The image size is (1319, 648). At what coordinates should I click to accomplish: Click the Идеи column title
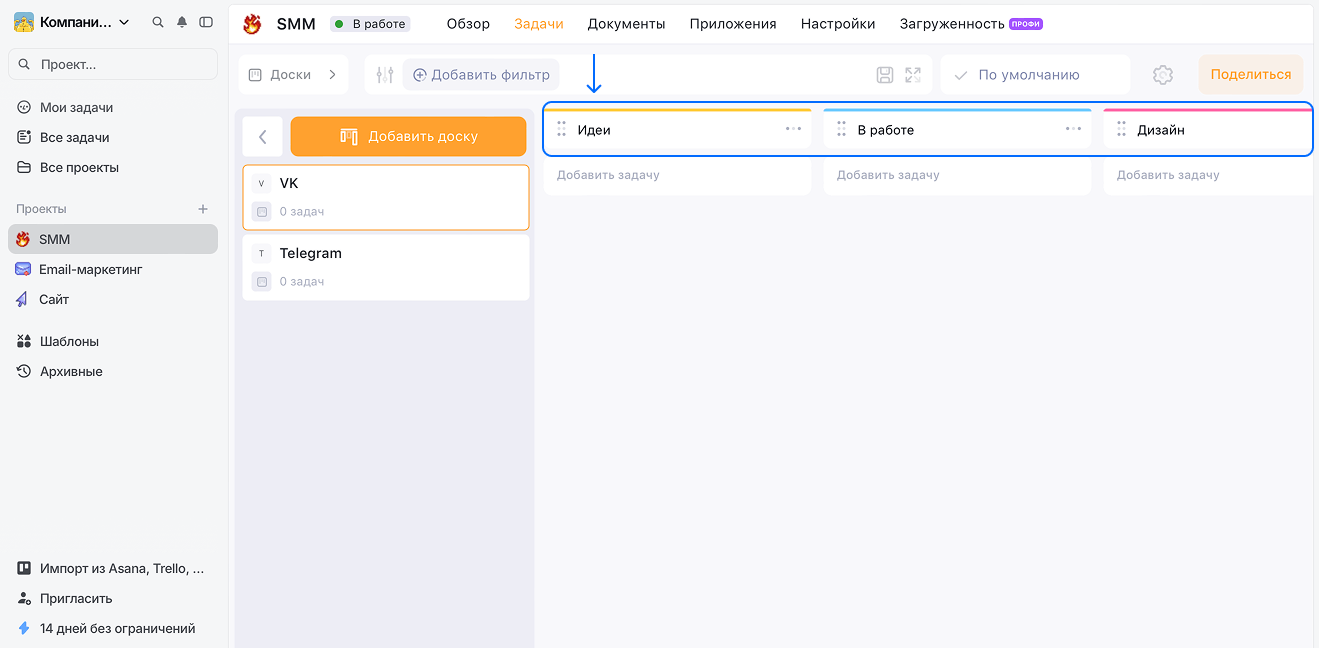594,130
